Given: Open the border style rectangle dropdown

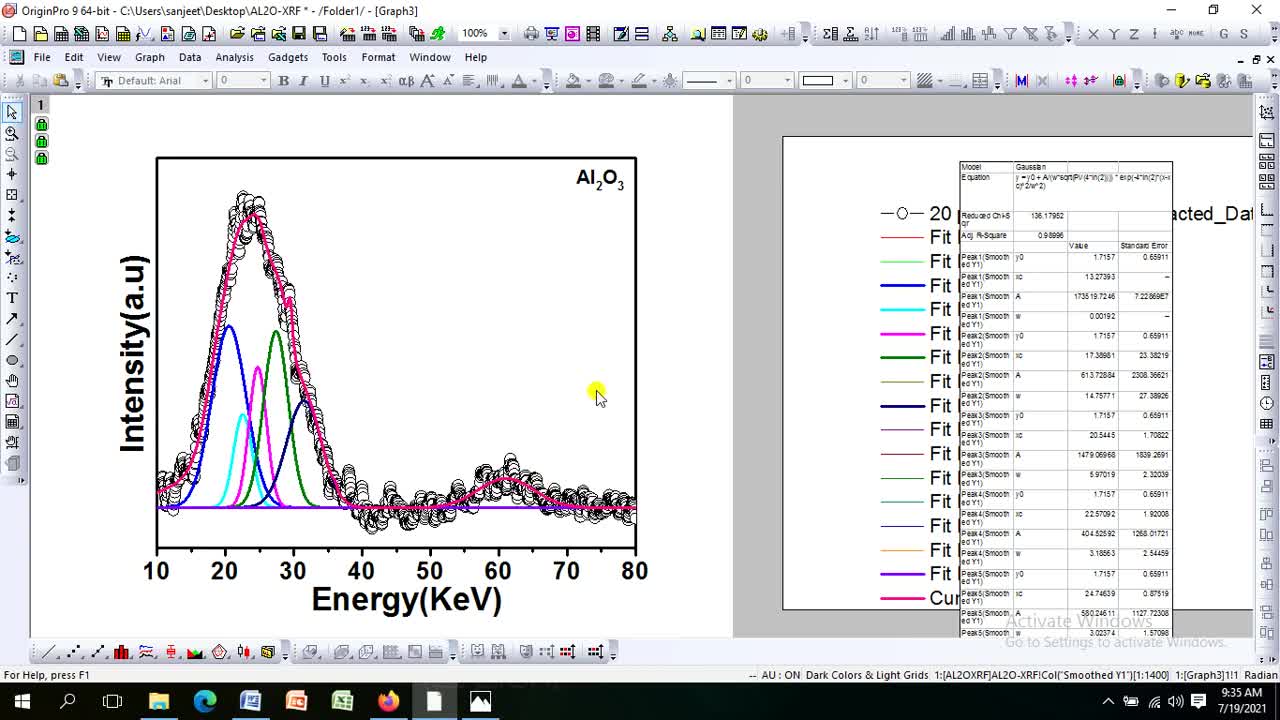Looking at the screenshot, I should (x=845, y=80).
